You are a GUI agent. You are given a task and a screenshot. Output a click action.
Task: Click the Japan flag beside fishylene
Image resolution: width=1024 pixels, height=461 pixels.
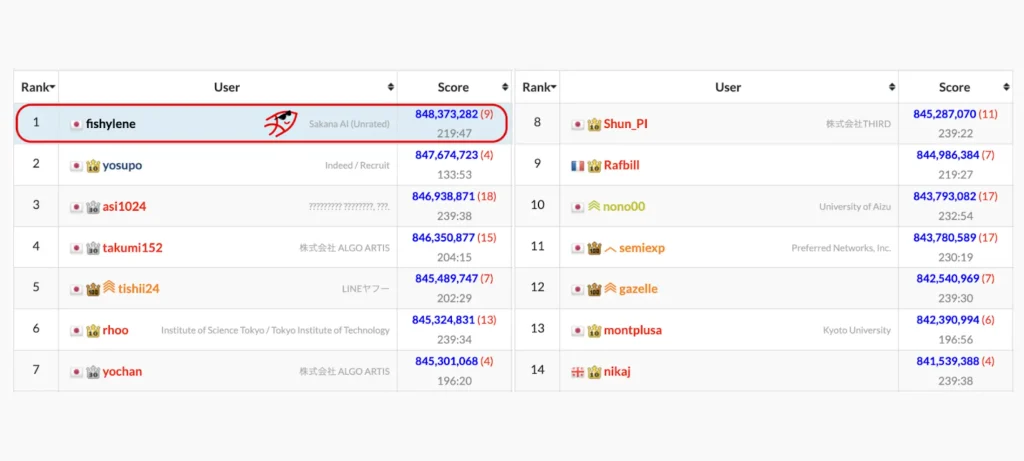coord(76,124)
